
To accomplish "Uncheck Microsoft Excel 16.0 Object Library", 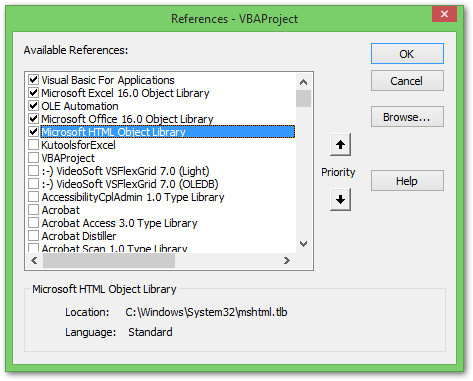I will tap(33, 93).
